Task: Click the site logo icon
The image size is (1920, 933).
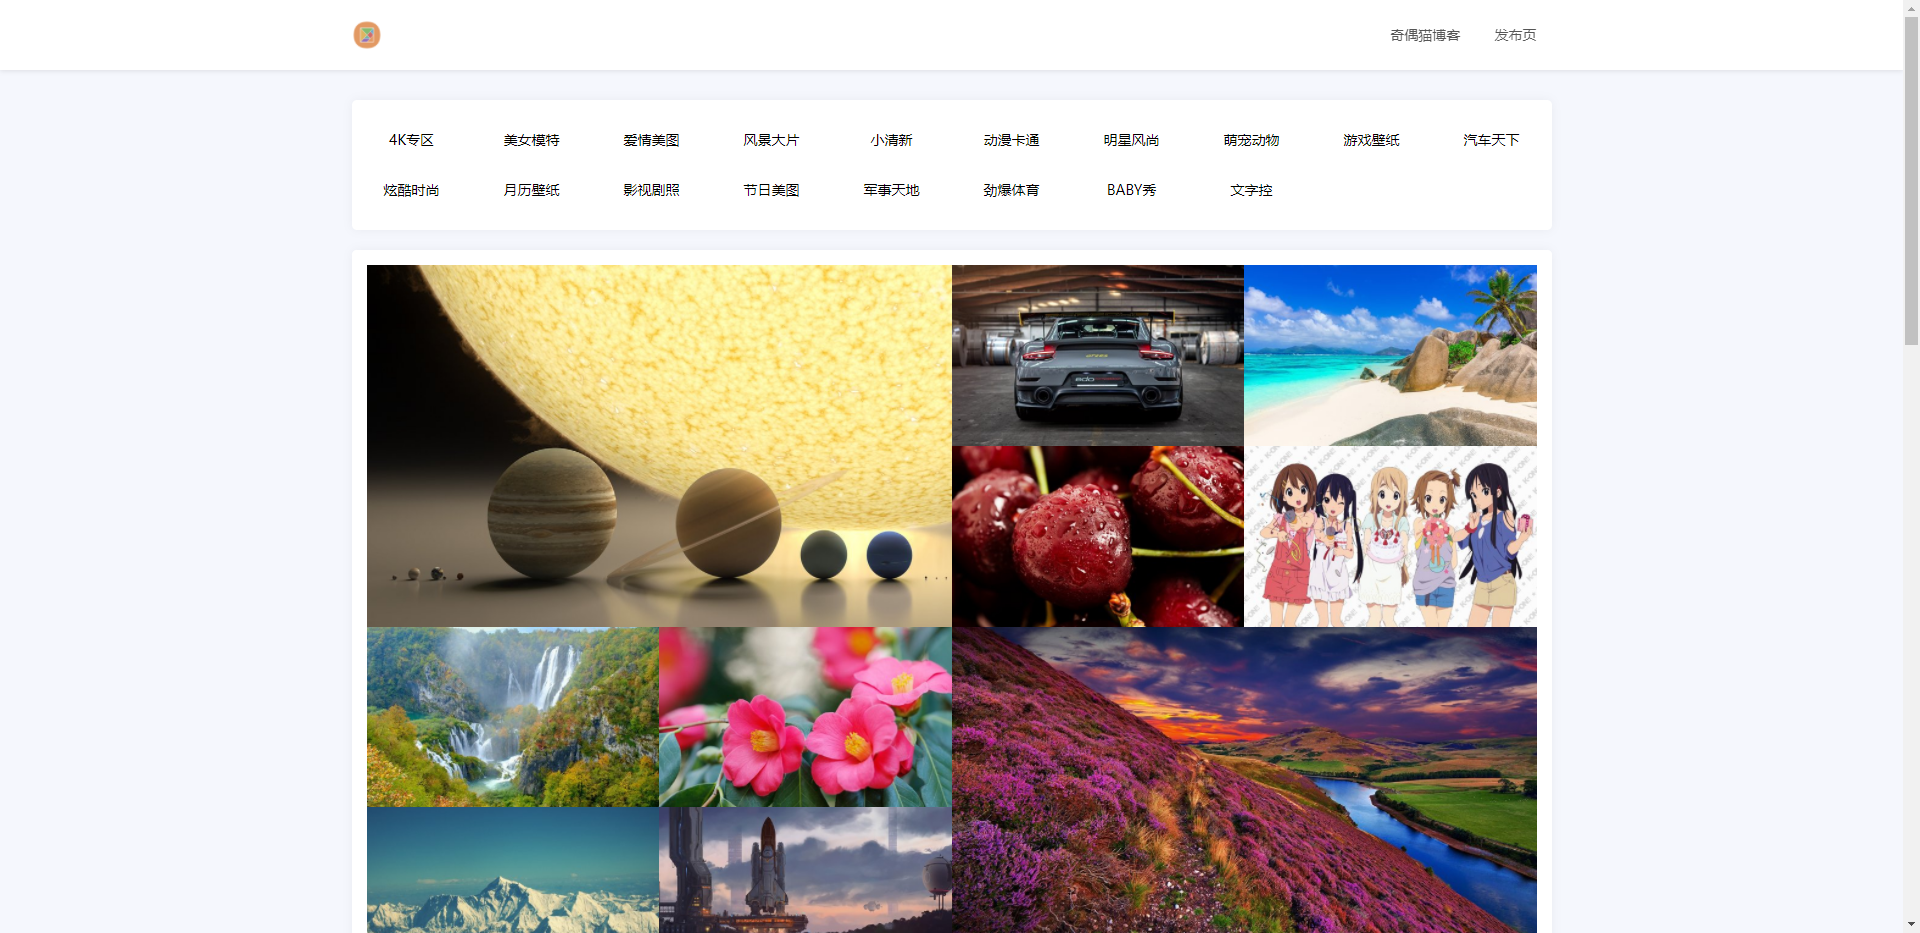Action: click(x=367, y=35)
